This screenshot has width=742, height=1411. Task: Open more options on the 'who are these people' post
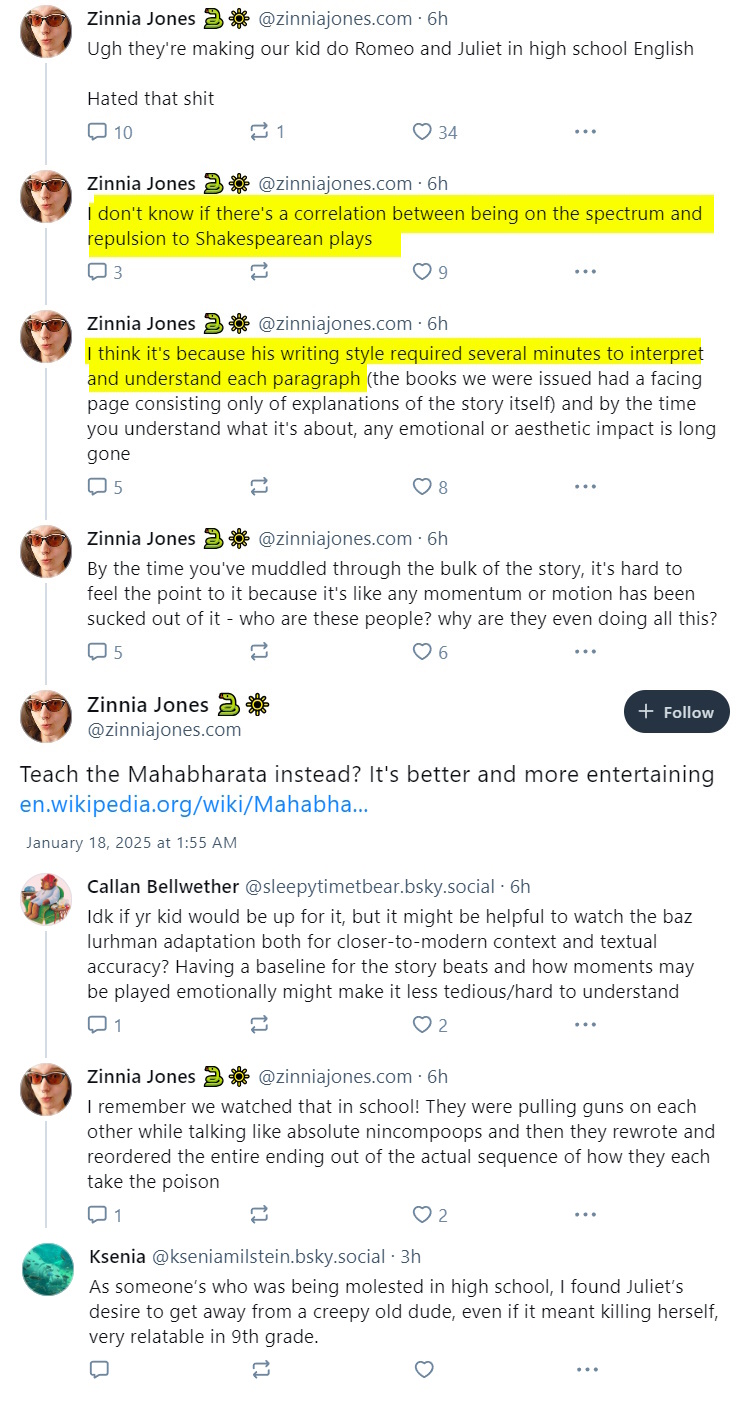click(586, 652)
